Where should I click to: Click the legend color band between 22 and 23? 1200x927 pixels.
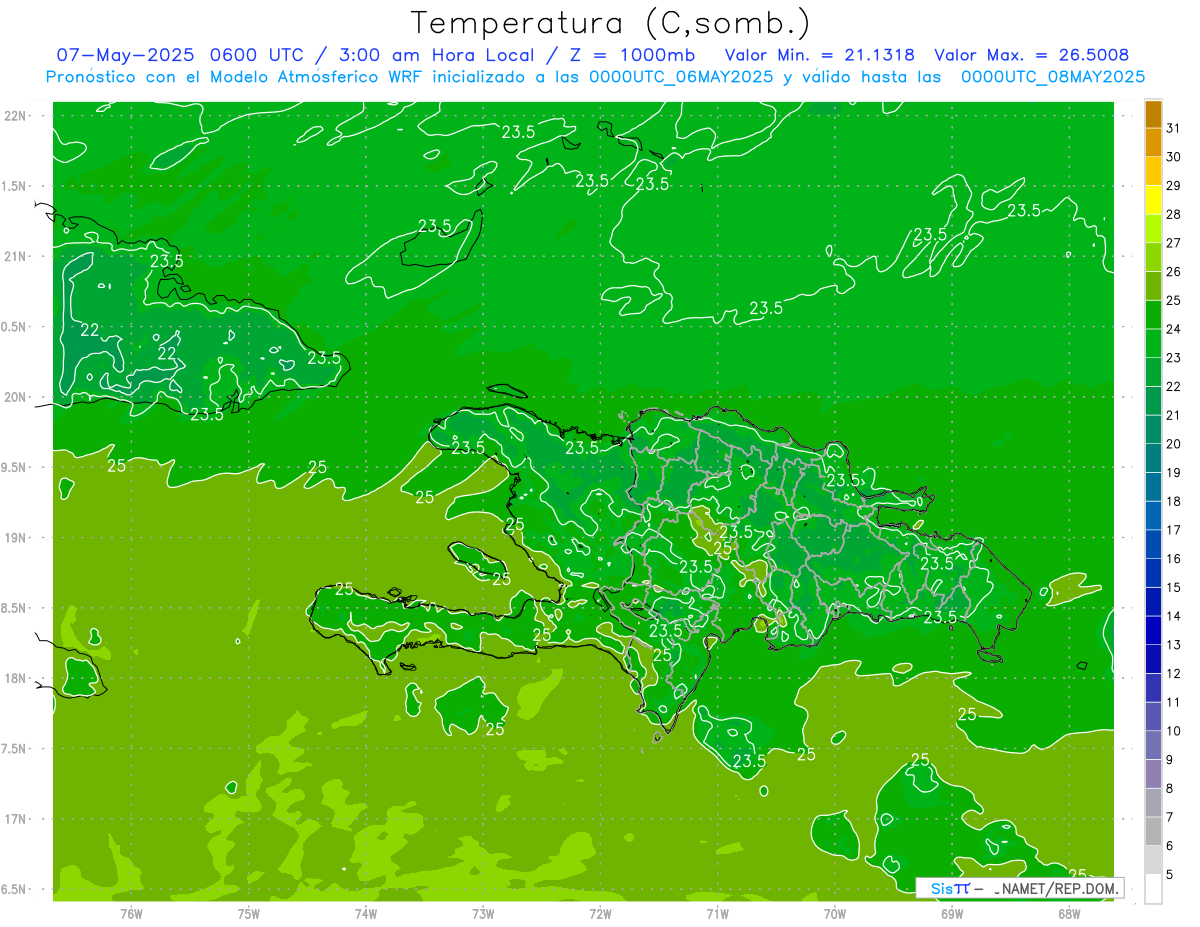pos(1153,373)
